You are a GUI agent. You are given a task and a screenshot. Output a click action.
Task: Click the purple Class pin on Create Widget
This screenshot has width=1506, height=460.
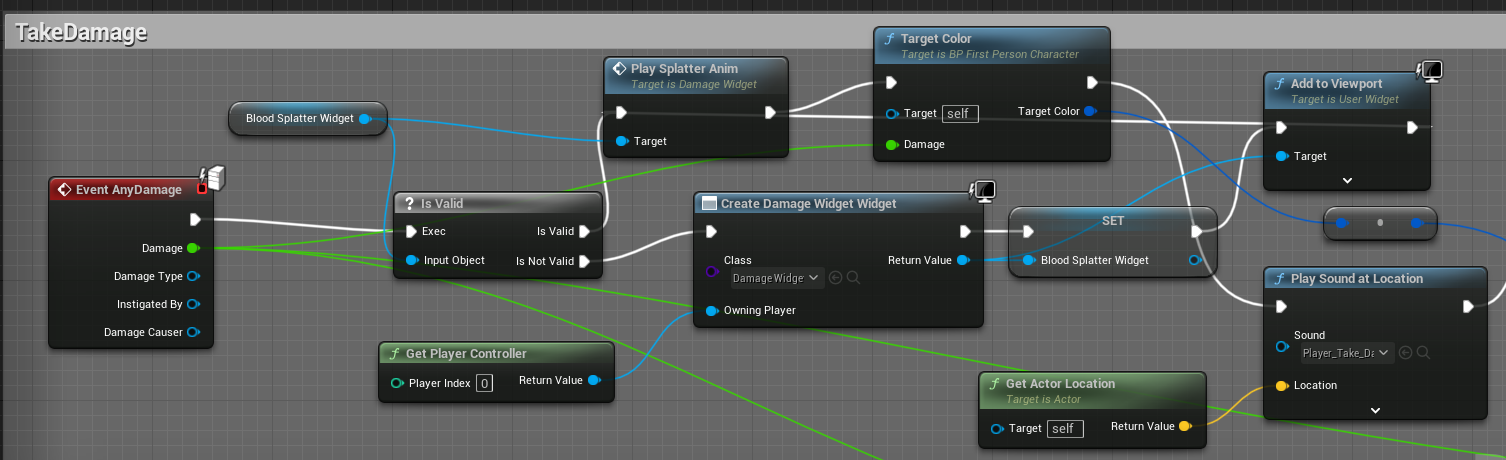[x=712, y=271]
